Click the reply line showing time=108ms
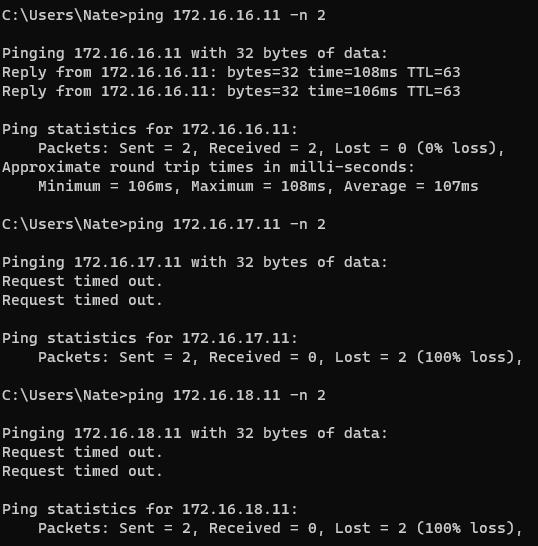538x546 pixels. 231,72
